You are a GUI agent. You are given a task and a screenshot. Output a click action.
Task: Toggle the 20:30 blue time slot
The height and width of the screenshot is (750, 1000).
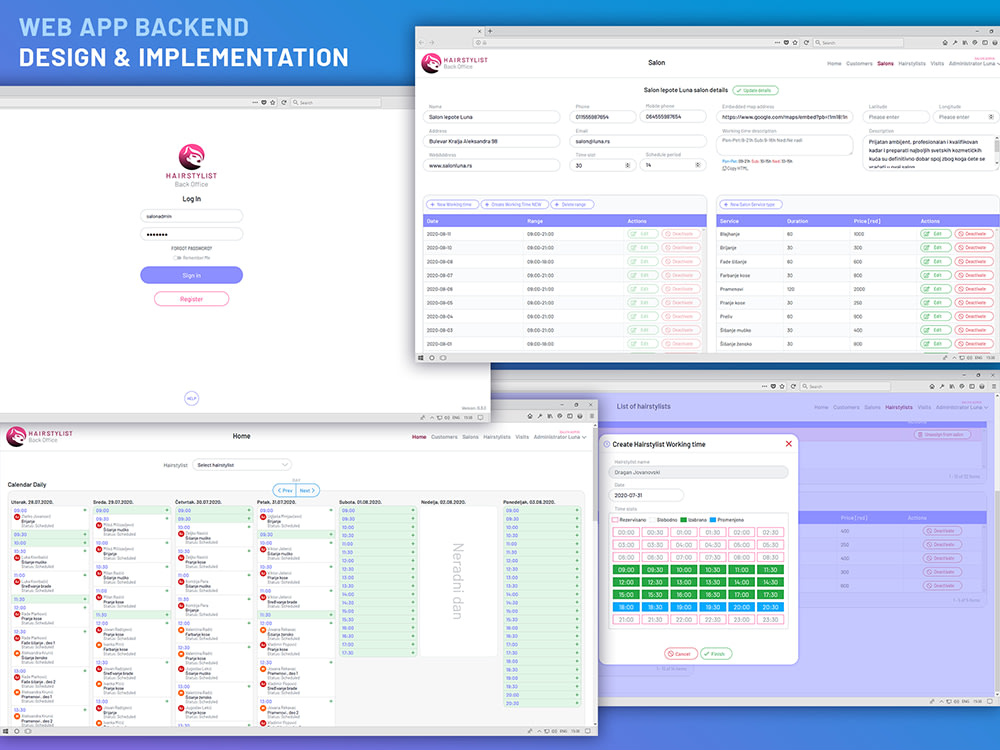pos(770,607)
